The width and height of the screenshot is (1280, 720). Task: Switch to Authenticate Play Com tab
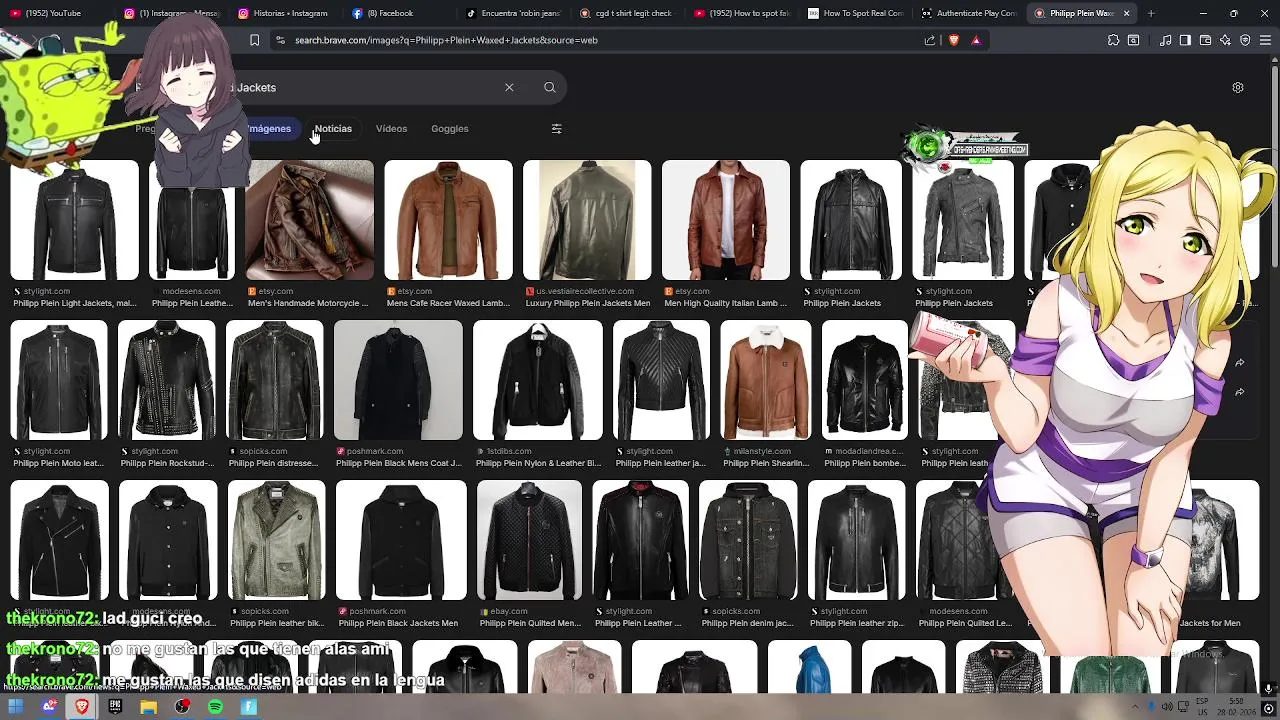click(970, 13)
